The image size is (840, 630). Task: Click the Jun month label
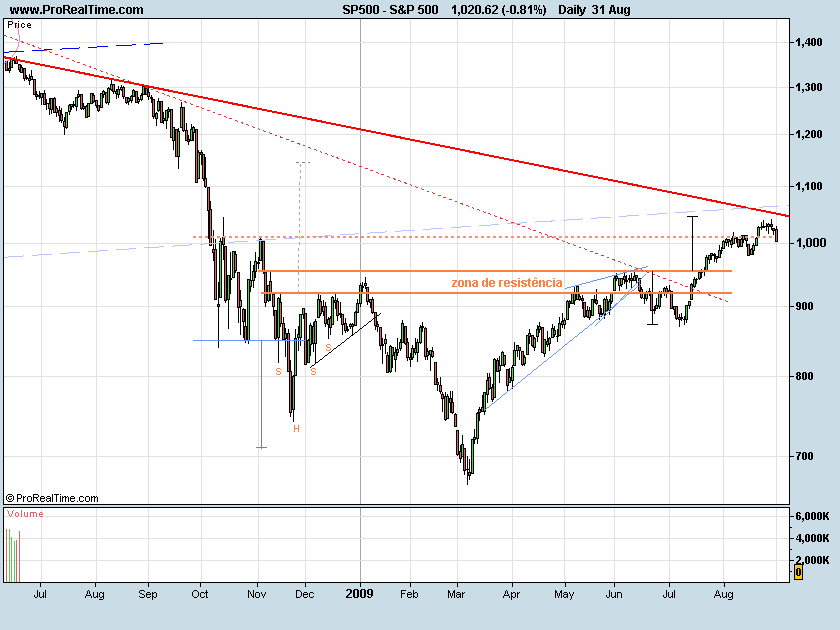tap(614, 594)
